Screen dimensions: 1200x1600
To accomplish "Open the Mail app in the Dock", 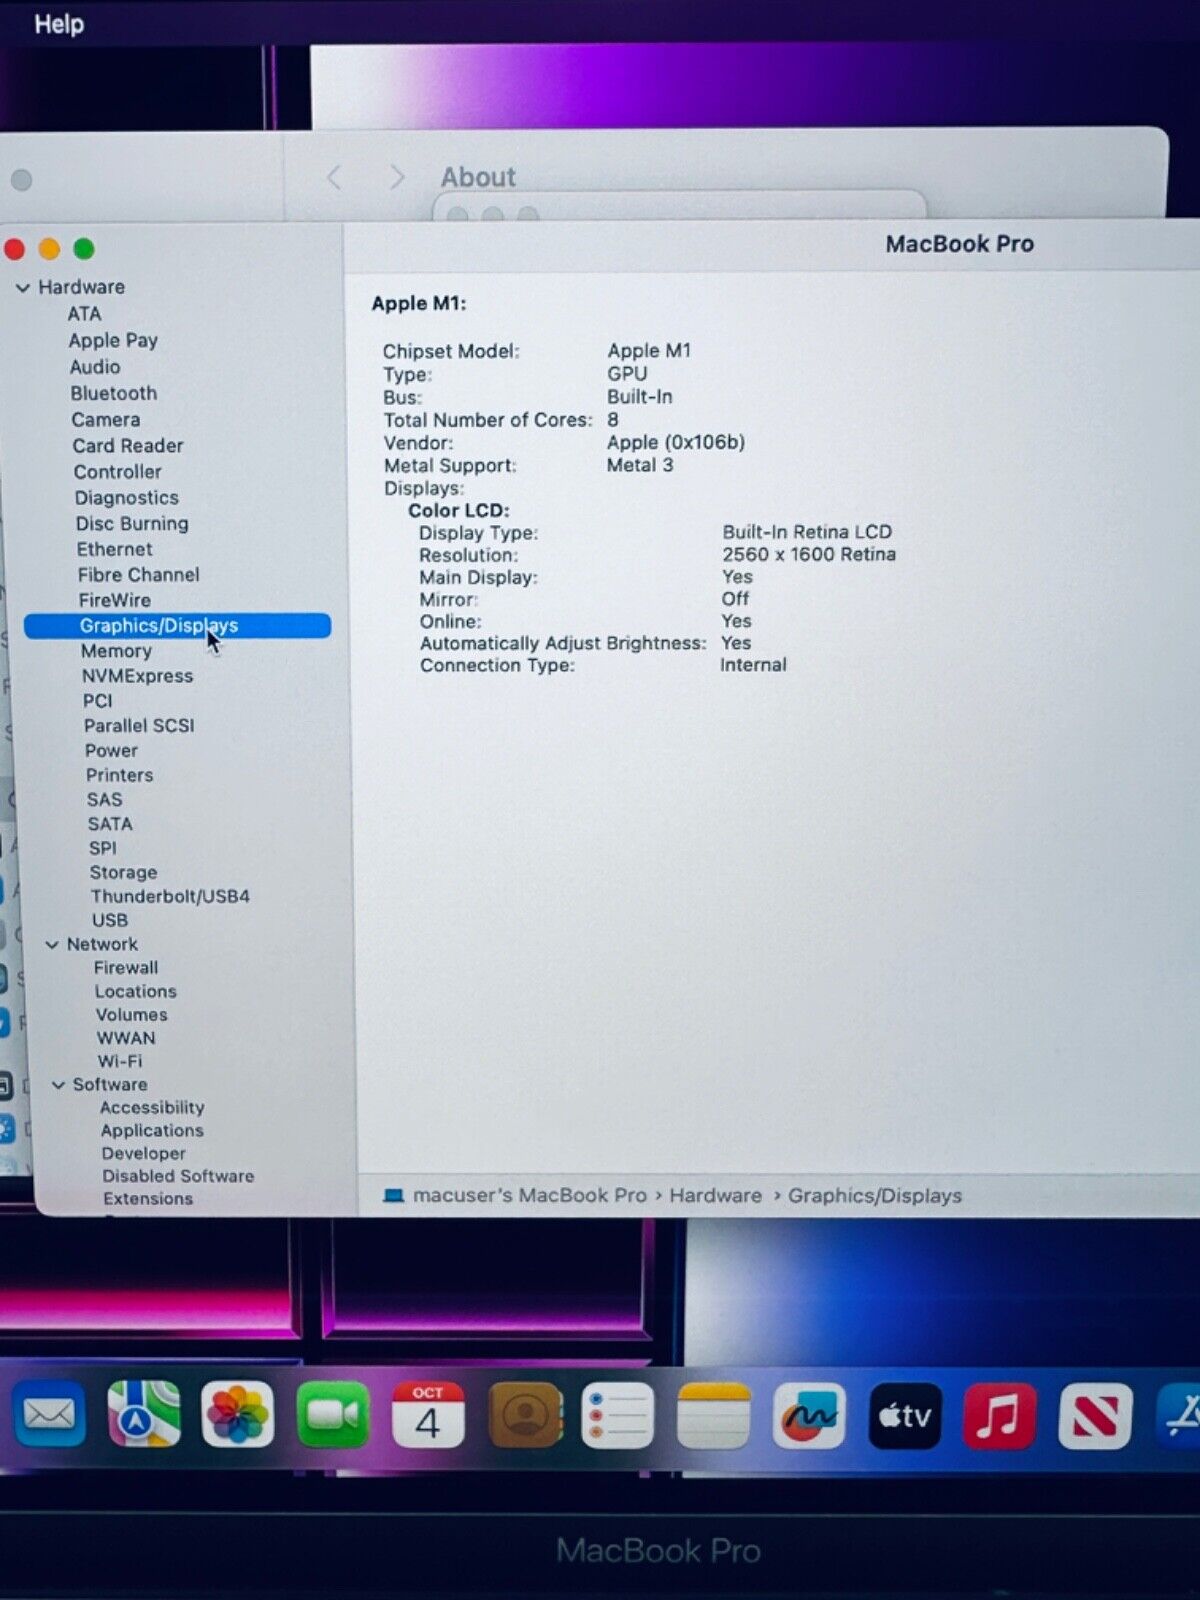I will pyautogui.click(x=48, y=1414).
